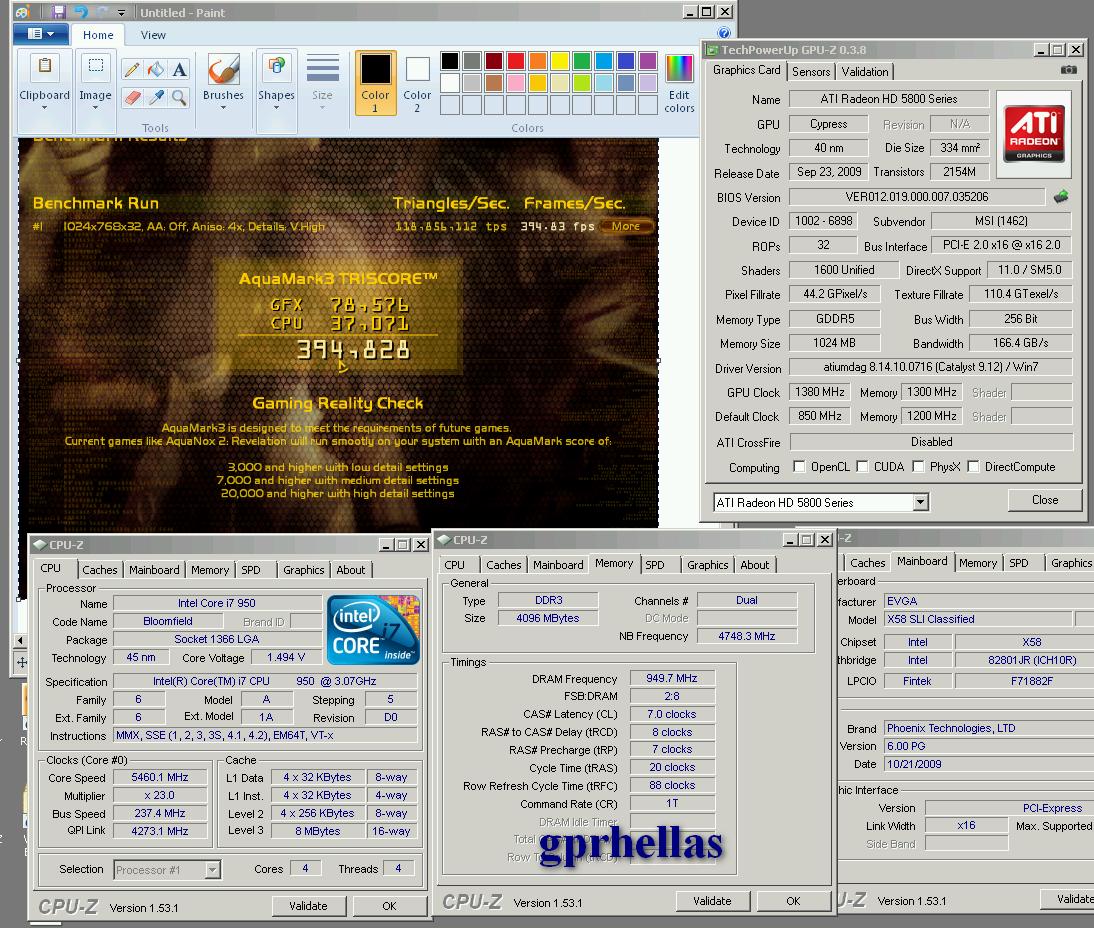Click the GPU-Z screenshot camera icon
The image size is (1094, 928).
(x=1068, y=70)
